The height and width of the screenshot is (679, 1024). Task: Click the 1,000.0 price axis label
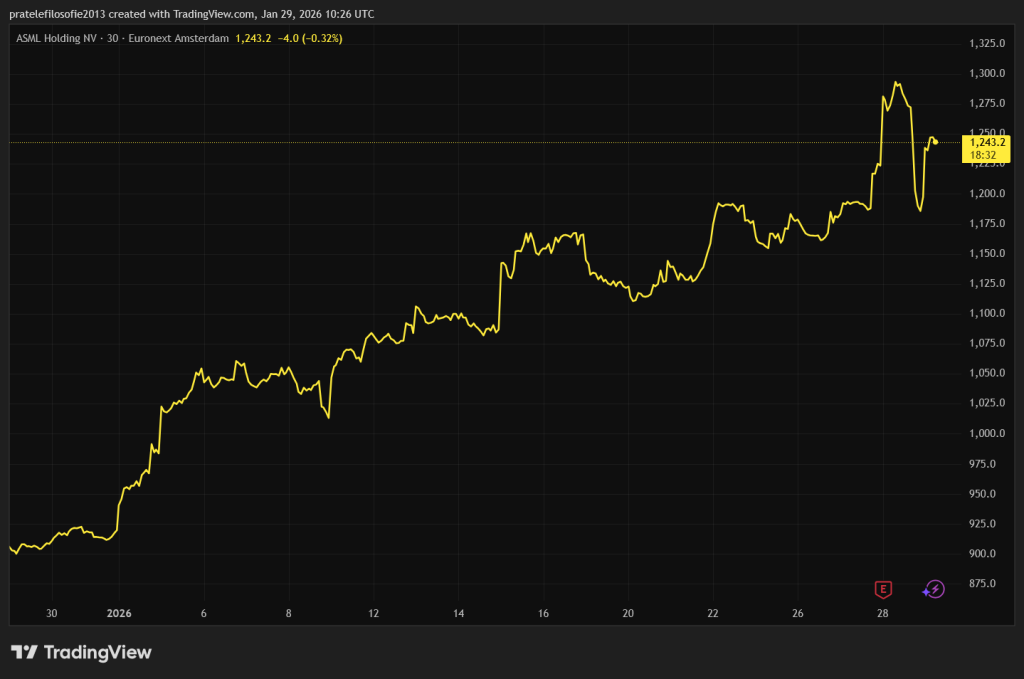(986, 433)
